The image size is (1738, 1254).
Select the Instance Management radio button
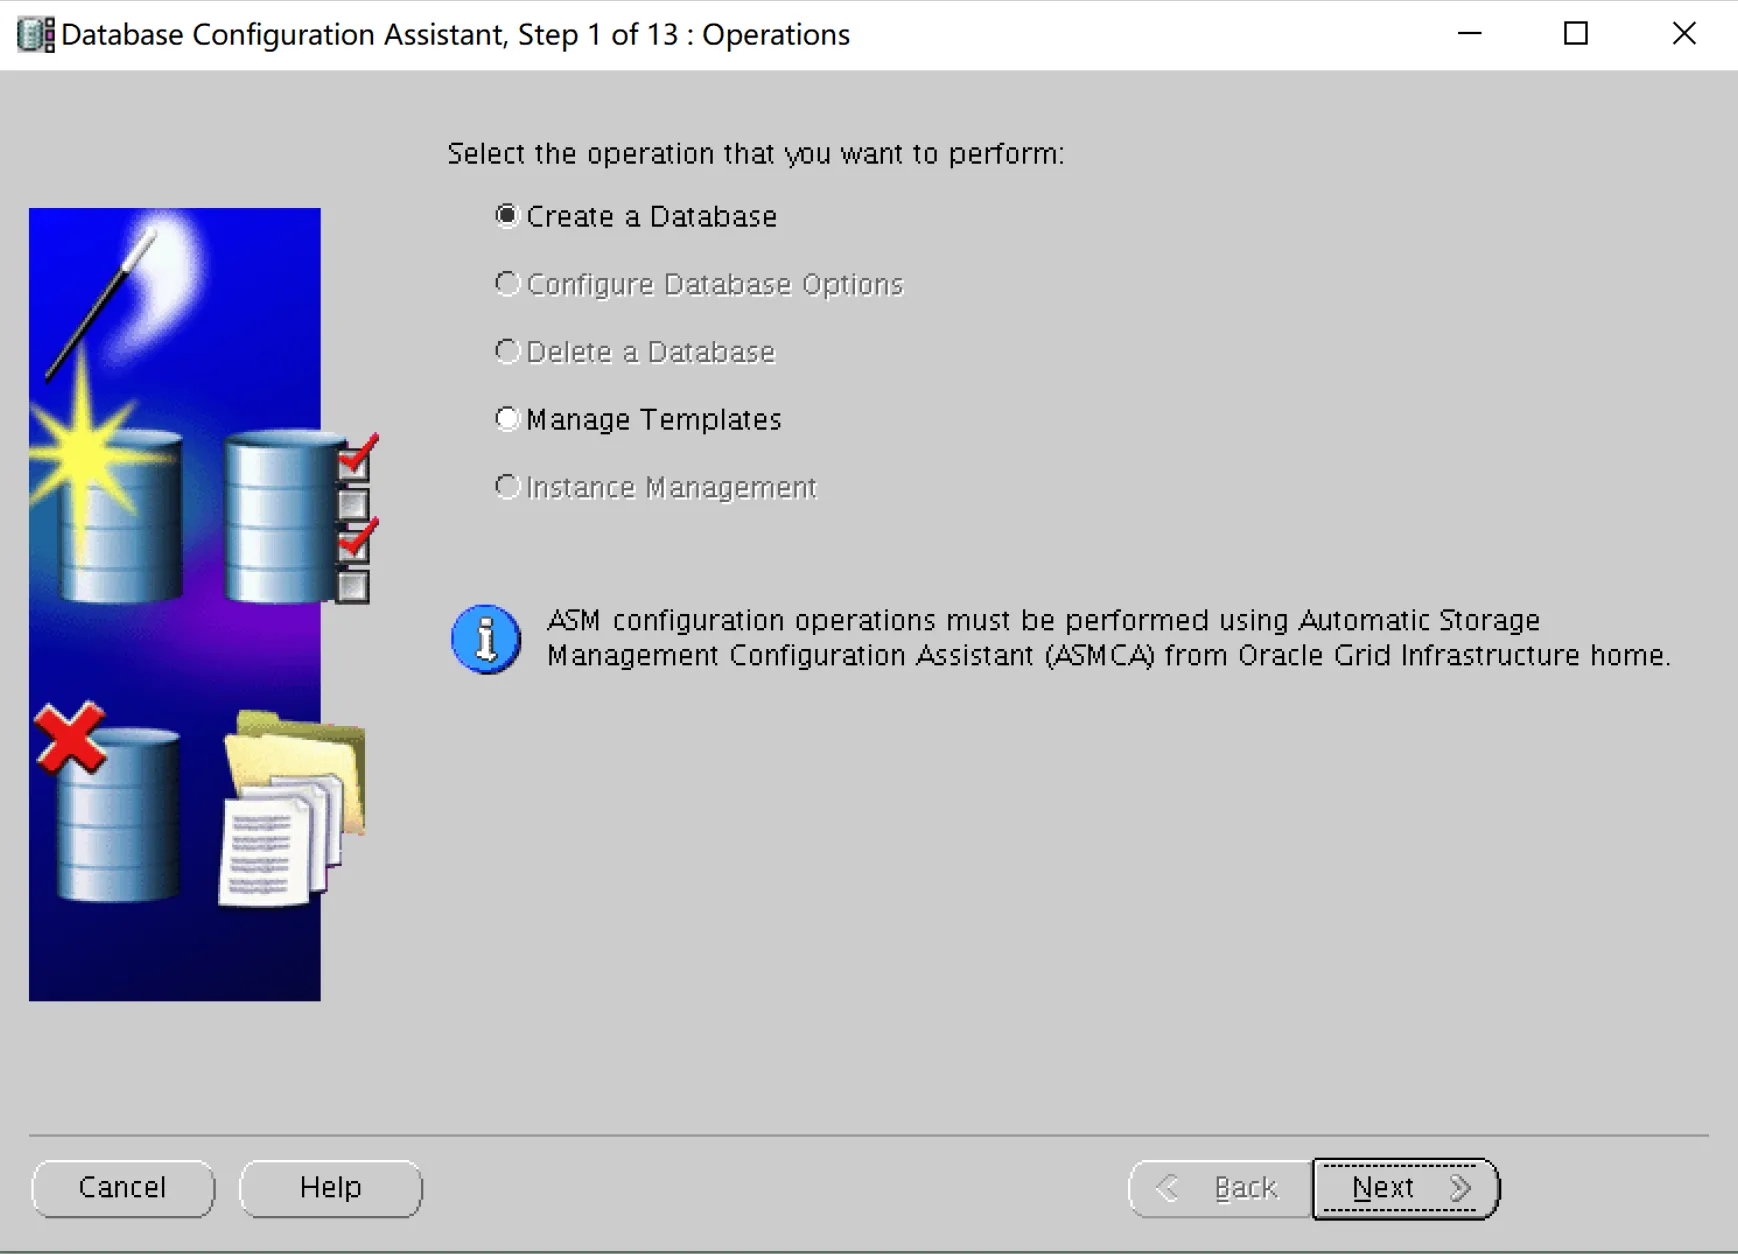click(x=508, y=487)
